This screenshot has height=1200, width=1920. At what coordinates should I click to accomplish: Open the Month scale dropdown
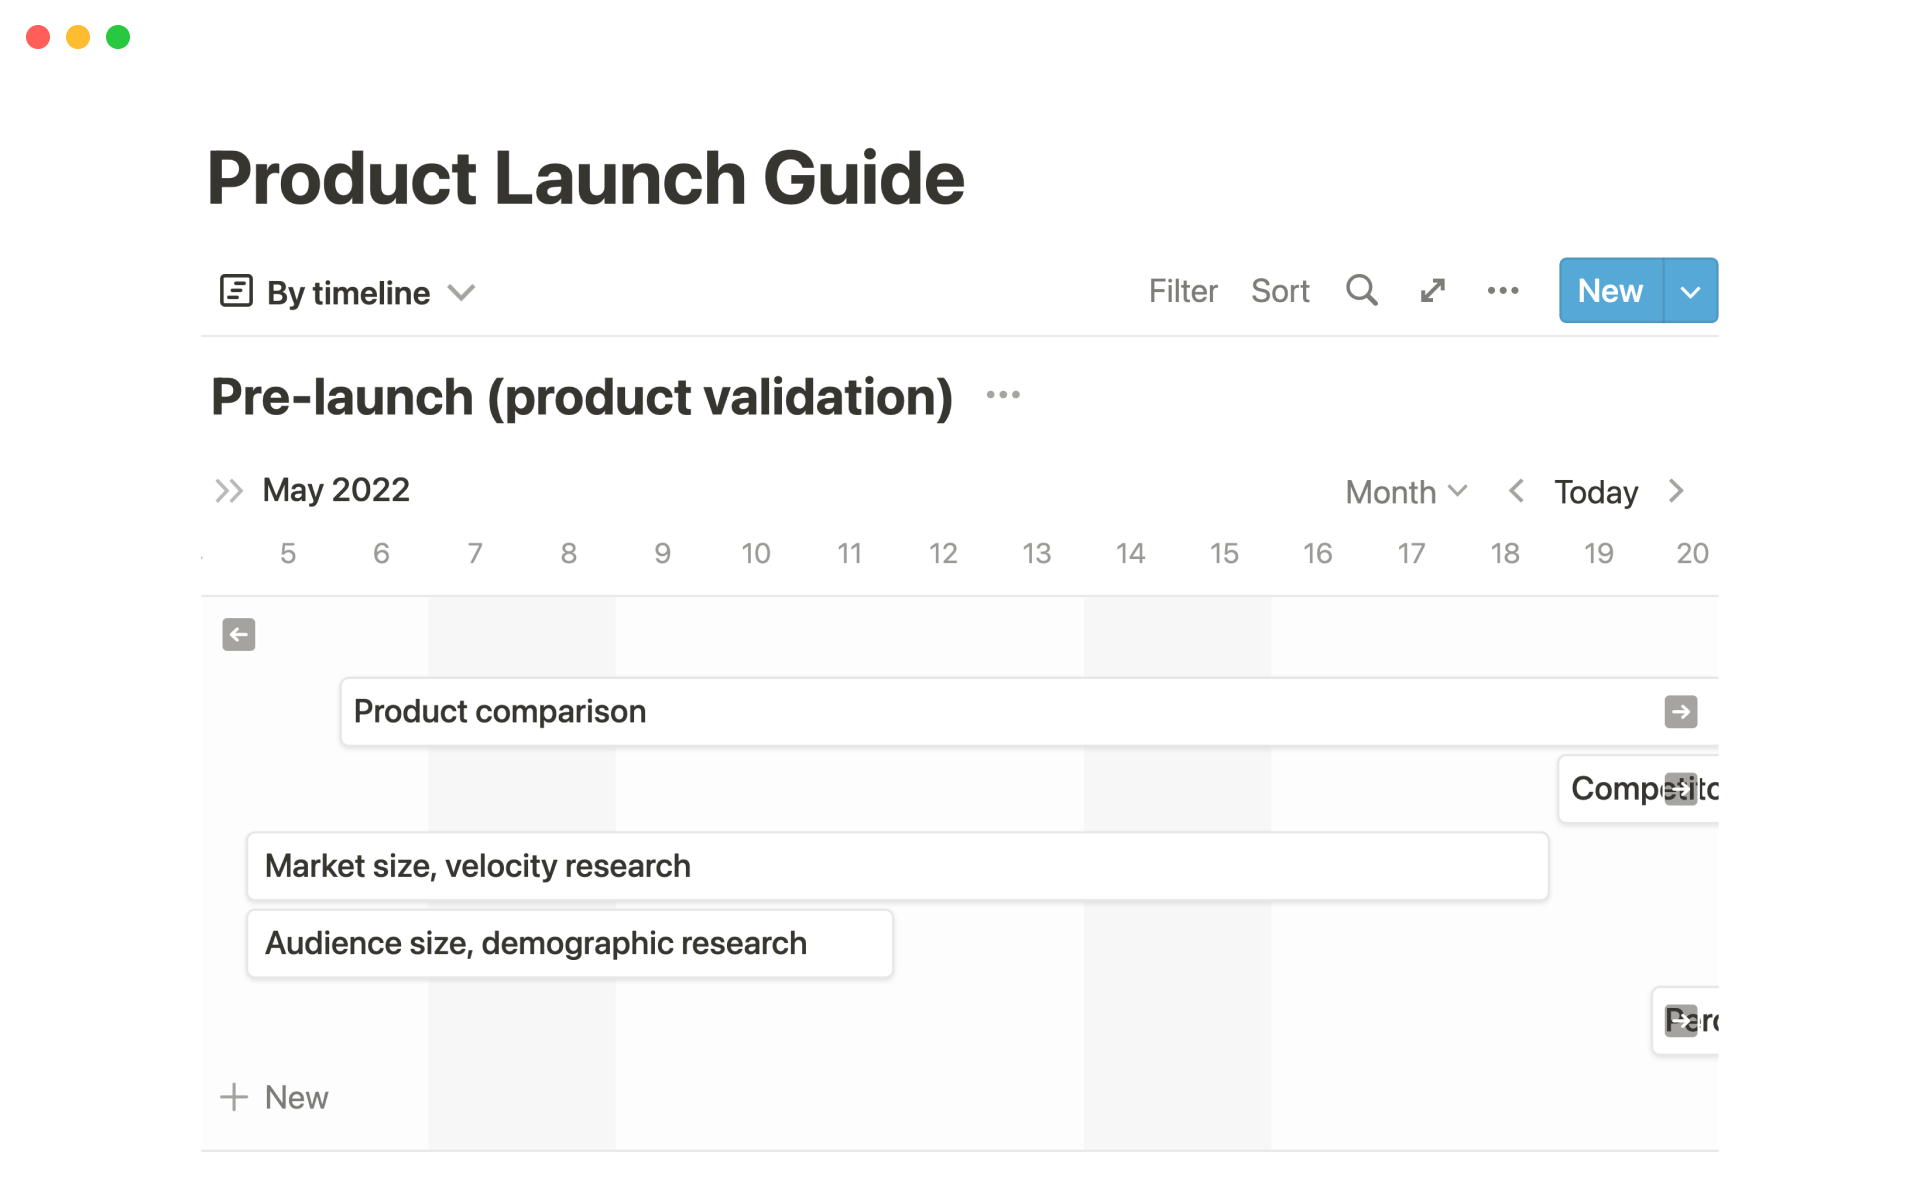click(1405, 492)
